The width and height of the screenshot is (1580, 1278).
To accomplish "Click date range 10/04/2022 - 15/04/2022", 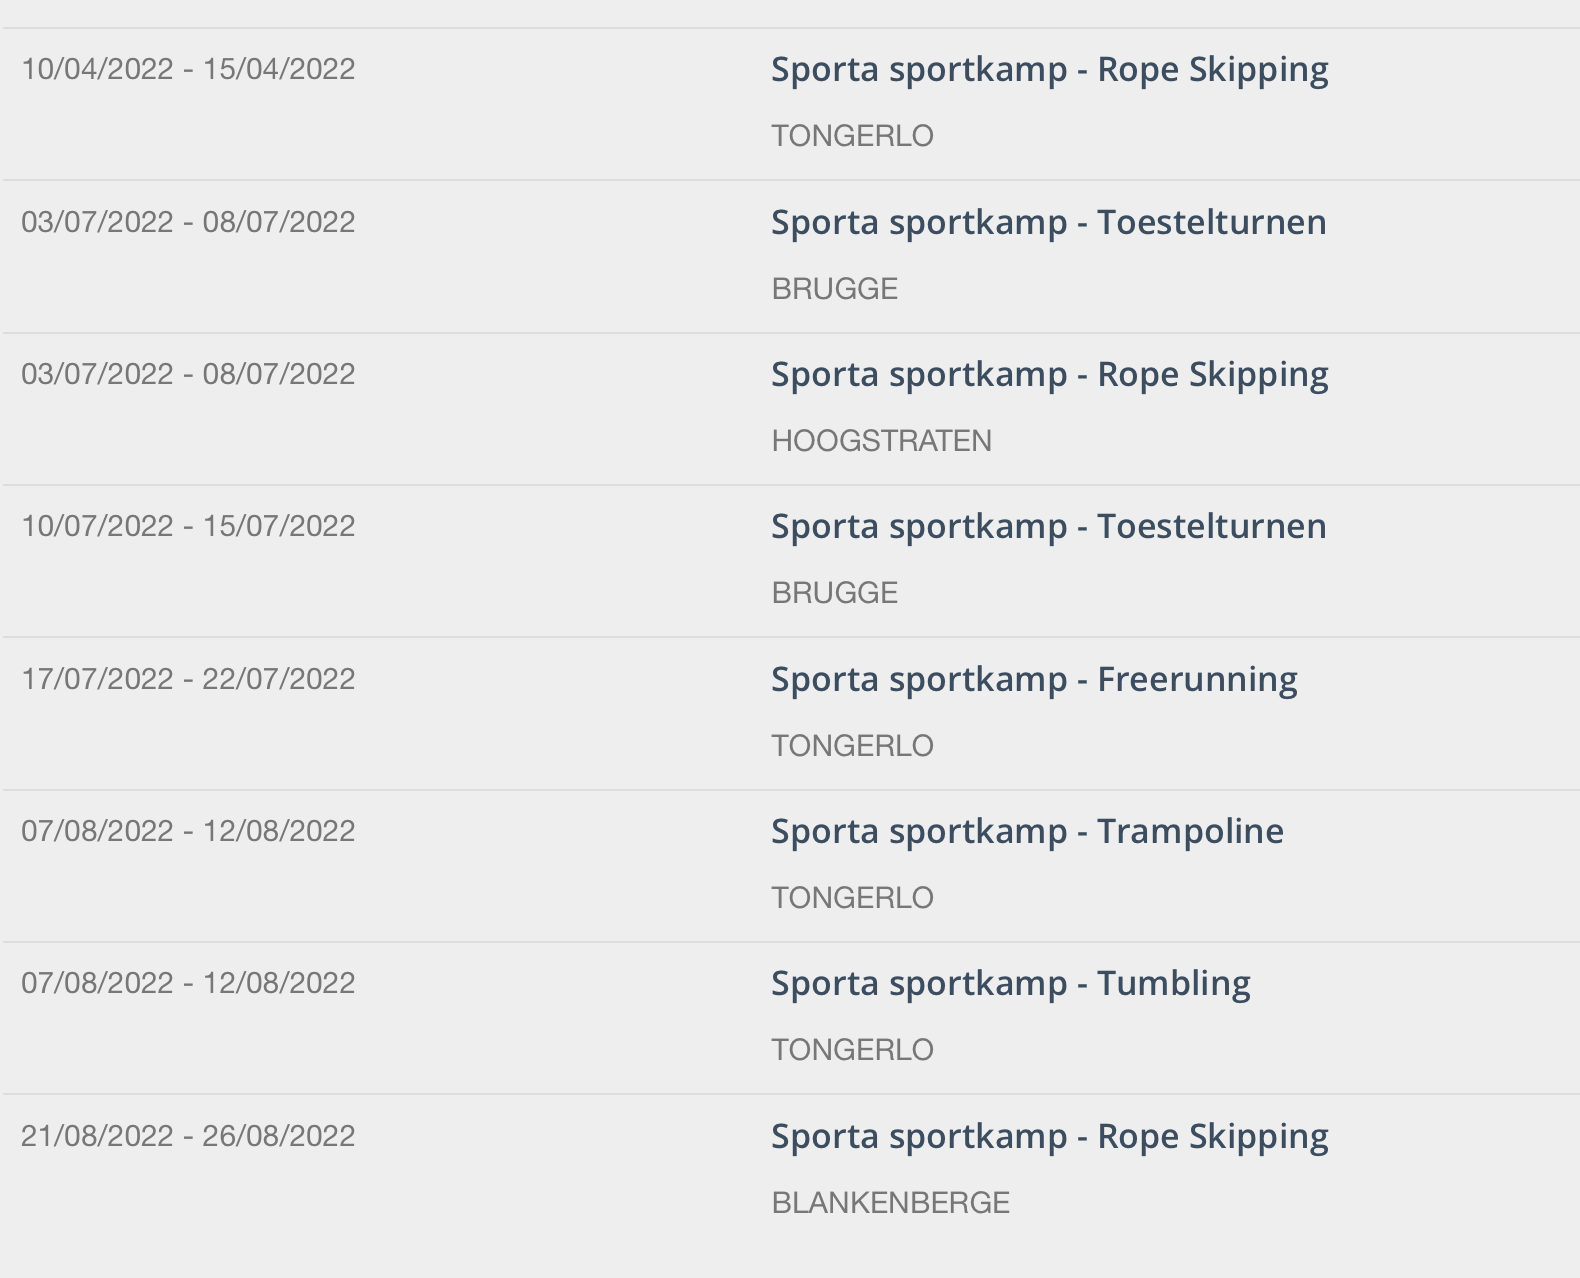I will (x=188, y=69).
